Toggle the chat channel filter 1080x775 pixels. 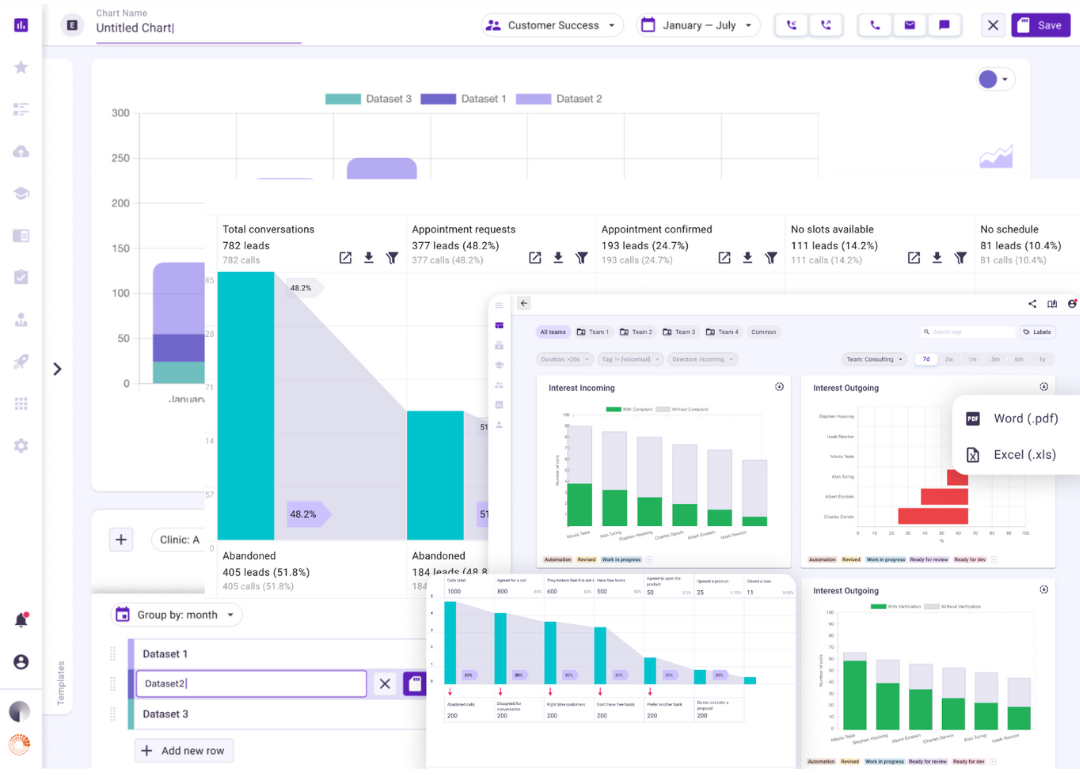[944, 25]
